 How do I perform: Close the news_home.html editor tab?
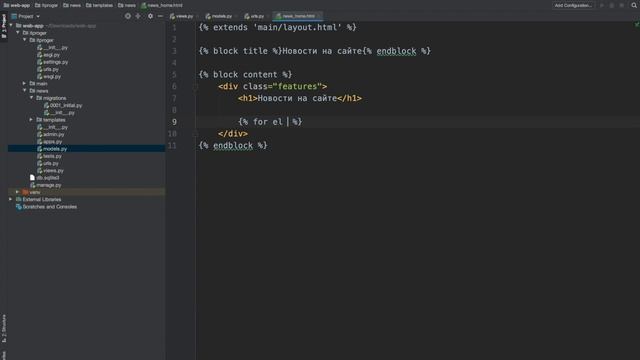[319, 16]
